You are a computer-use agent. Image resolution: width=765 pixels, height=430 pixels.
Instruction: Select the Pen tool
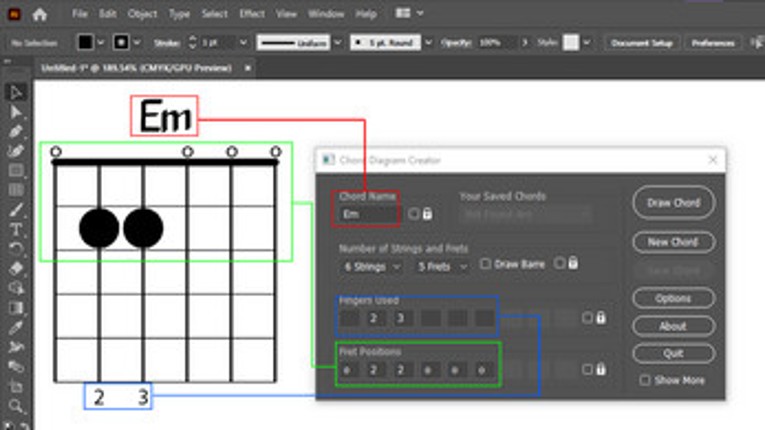click(16, 132)
